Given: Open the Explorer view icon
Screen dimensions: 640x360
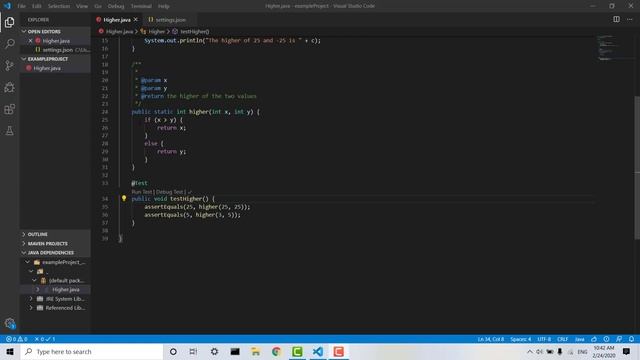Looking at the screenshot, I should pos(9,22).
